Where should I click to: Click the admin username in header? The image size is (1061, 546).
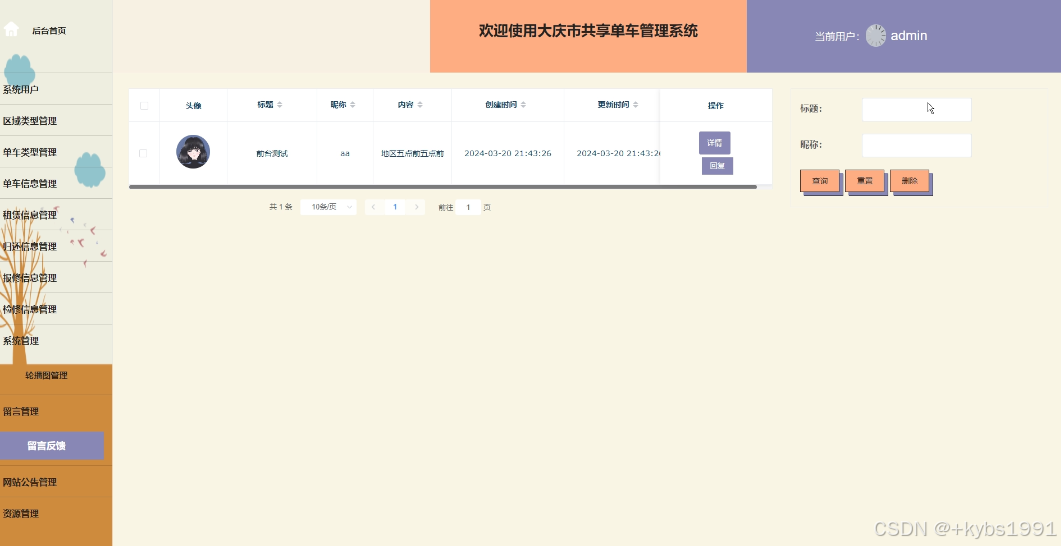coord(909,36)
